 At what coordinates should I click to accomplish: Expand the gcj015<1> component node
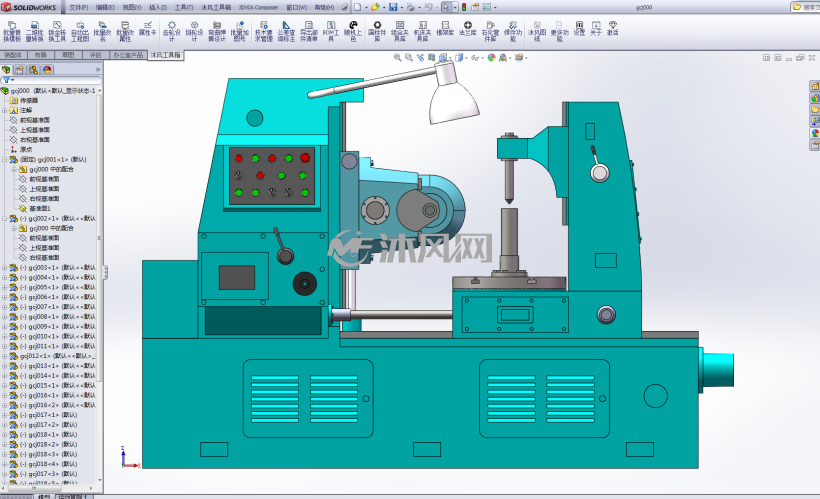click(x=5, y=385)
